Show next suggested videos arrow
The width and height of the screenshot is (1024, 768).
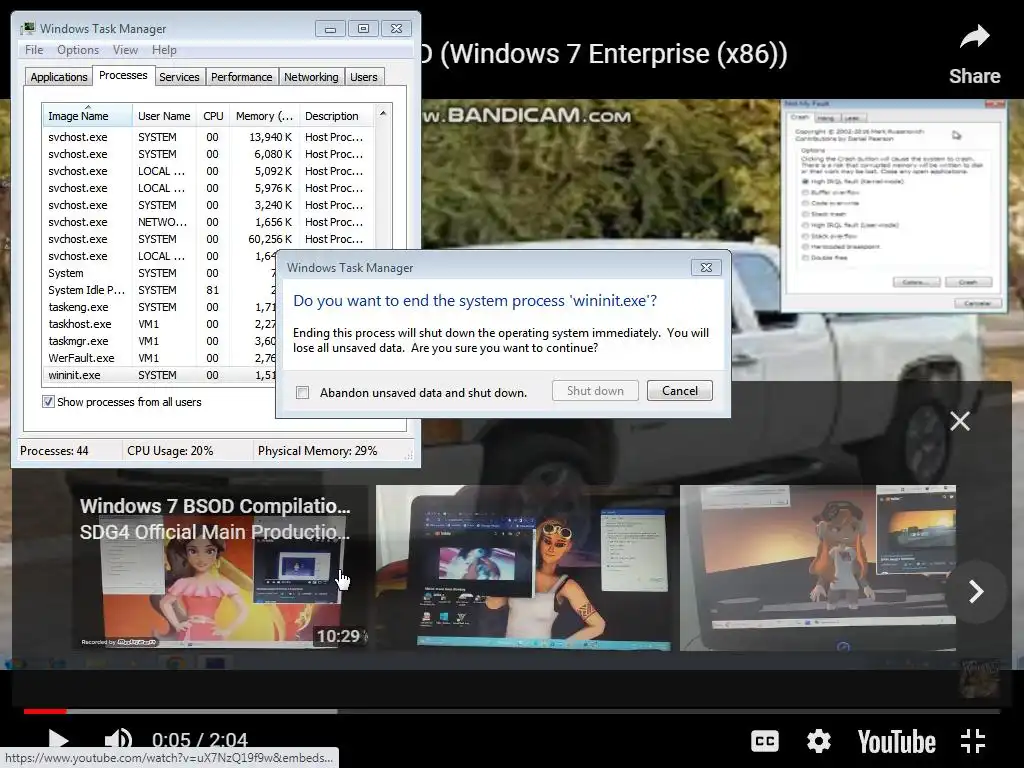pos(976,592)
